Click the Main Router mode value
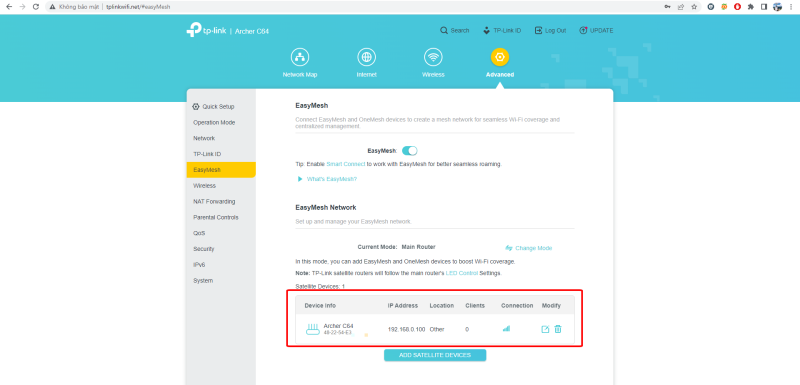Image resolution: width=800 pixels, height=385 pixels. (x=418, y=247)
